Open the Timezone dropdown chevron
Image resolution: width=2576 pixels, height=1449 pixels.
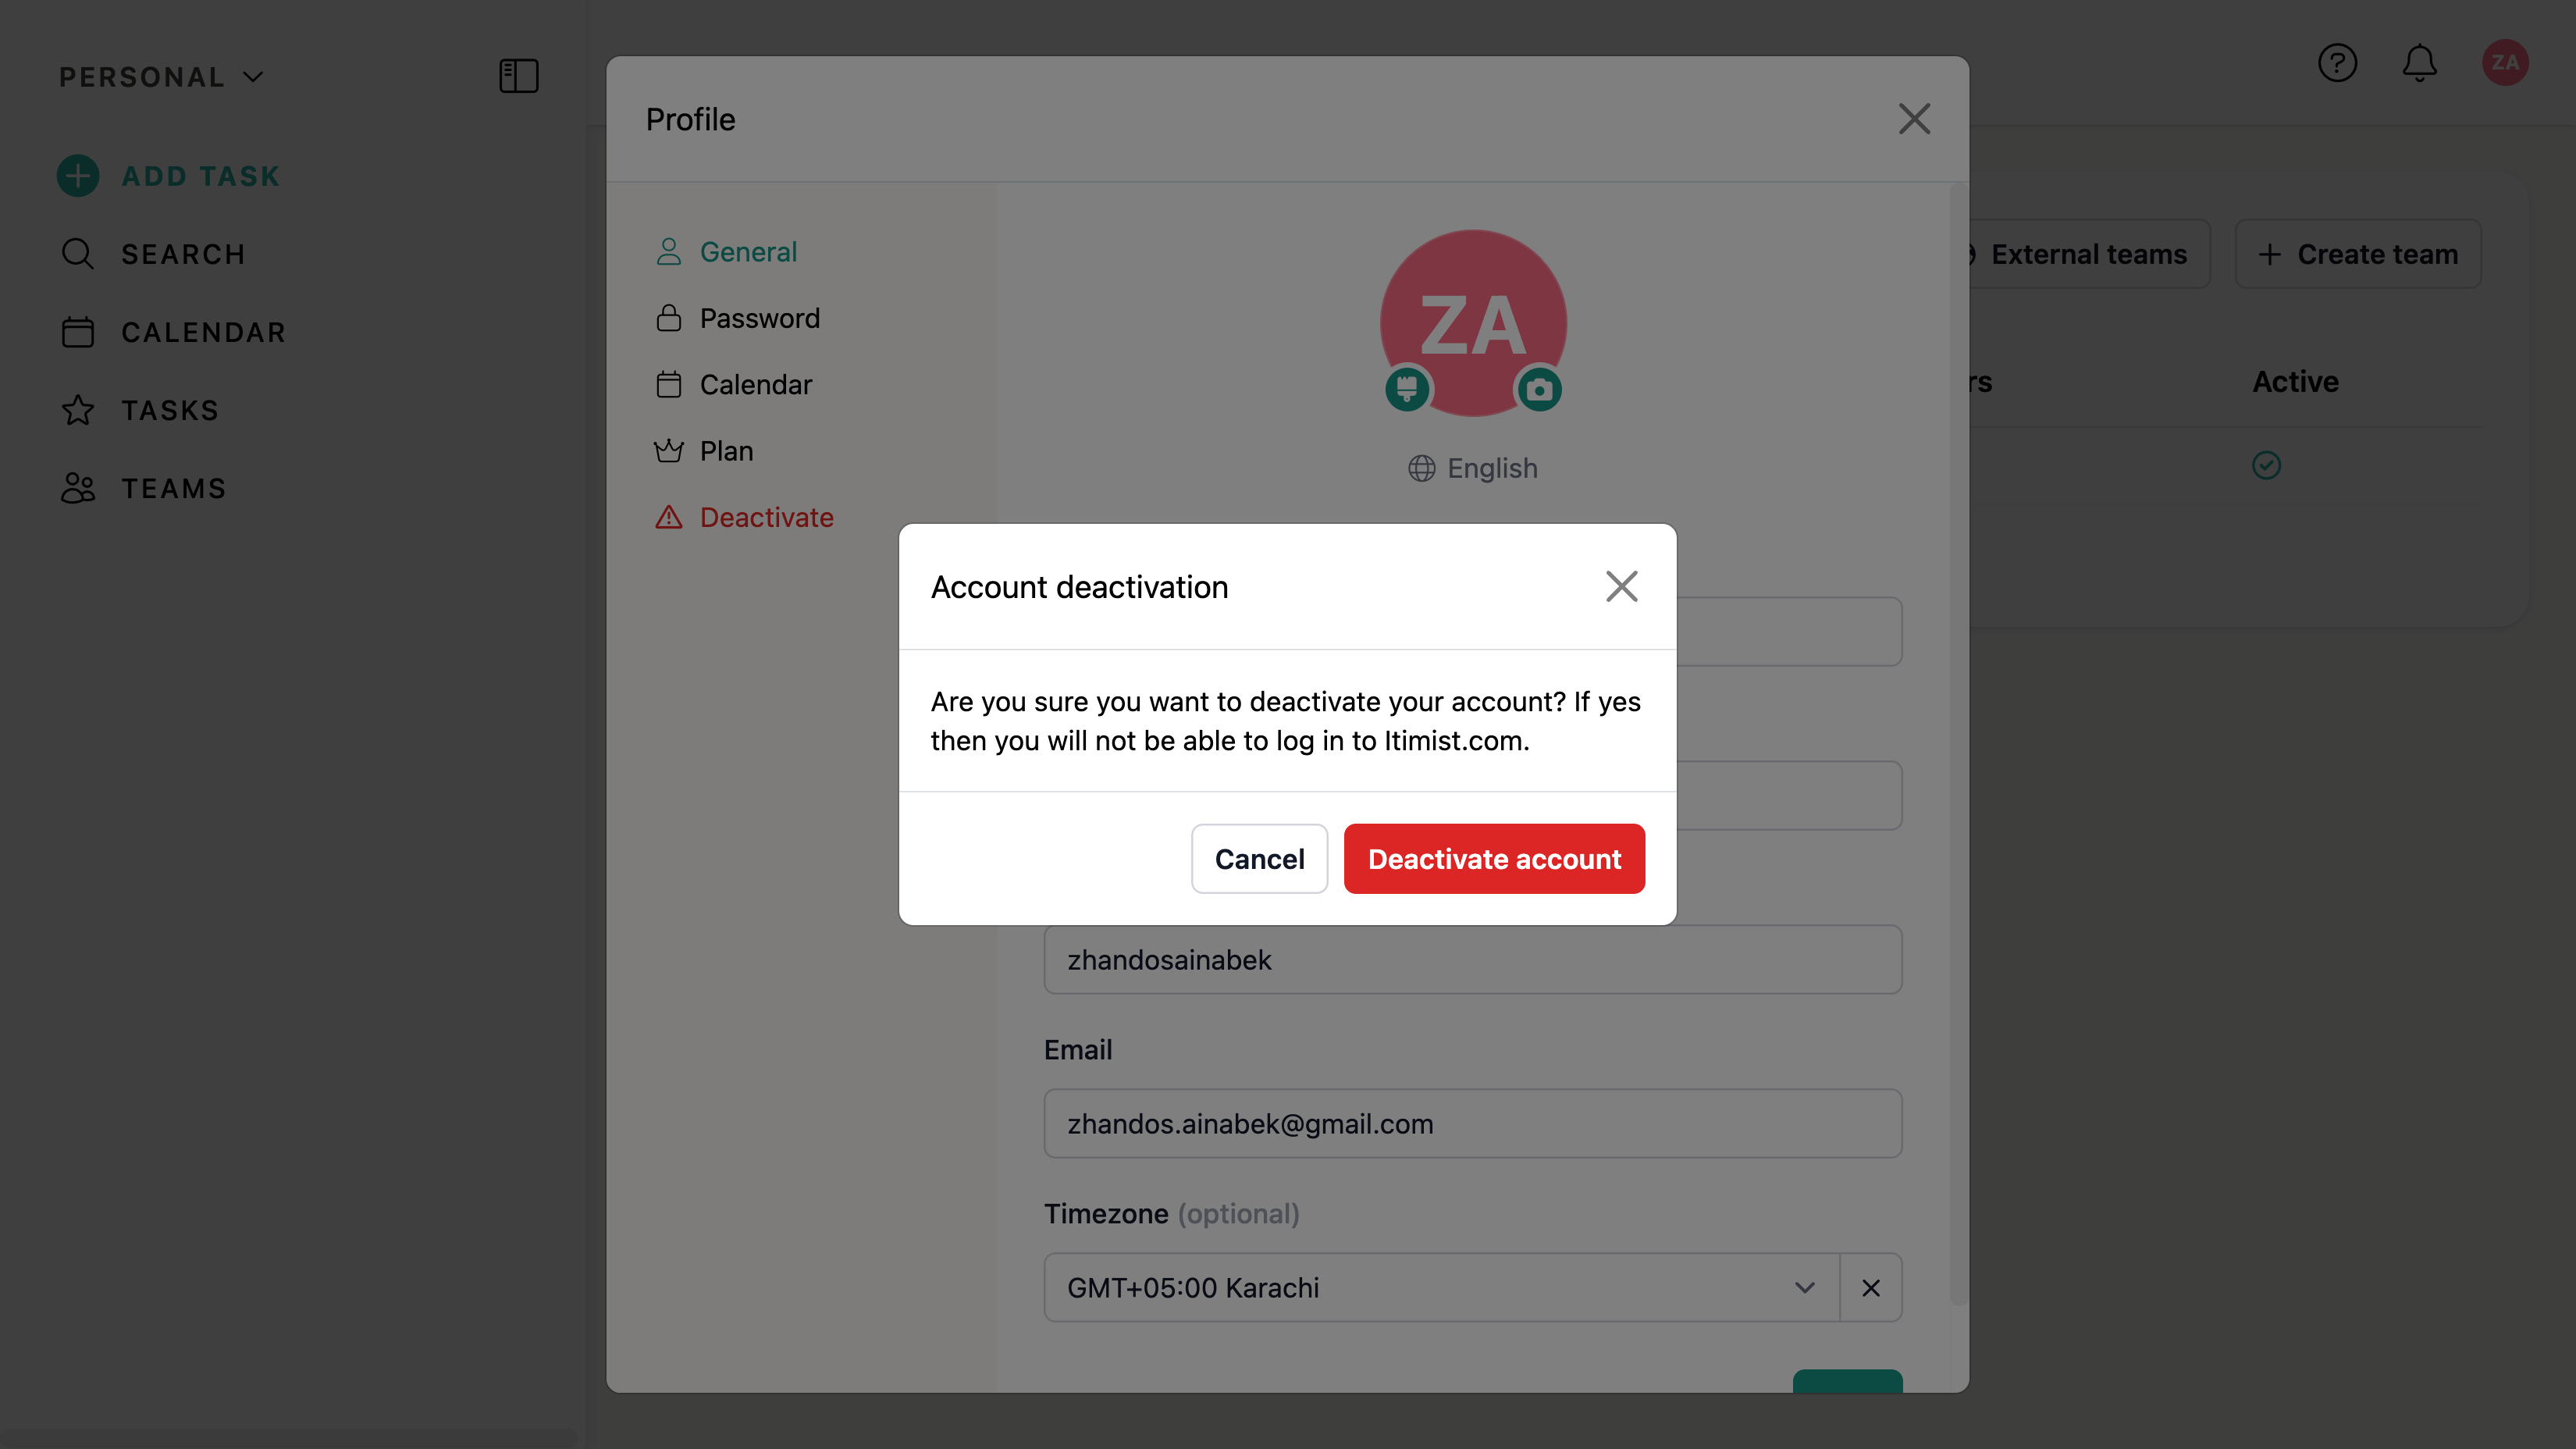coord(1804,1288)
